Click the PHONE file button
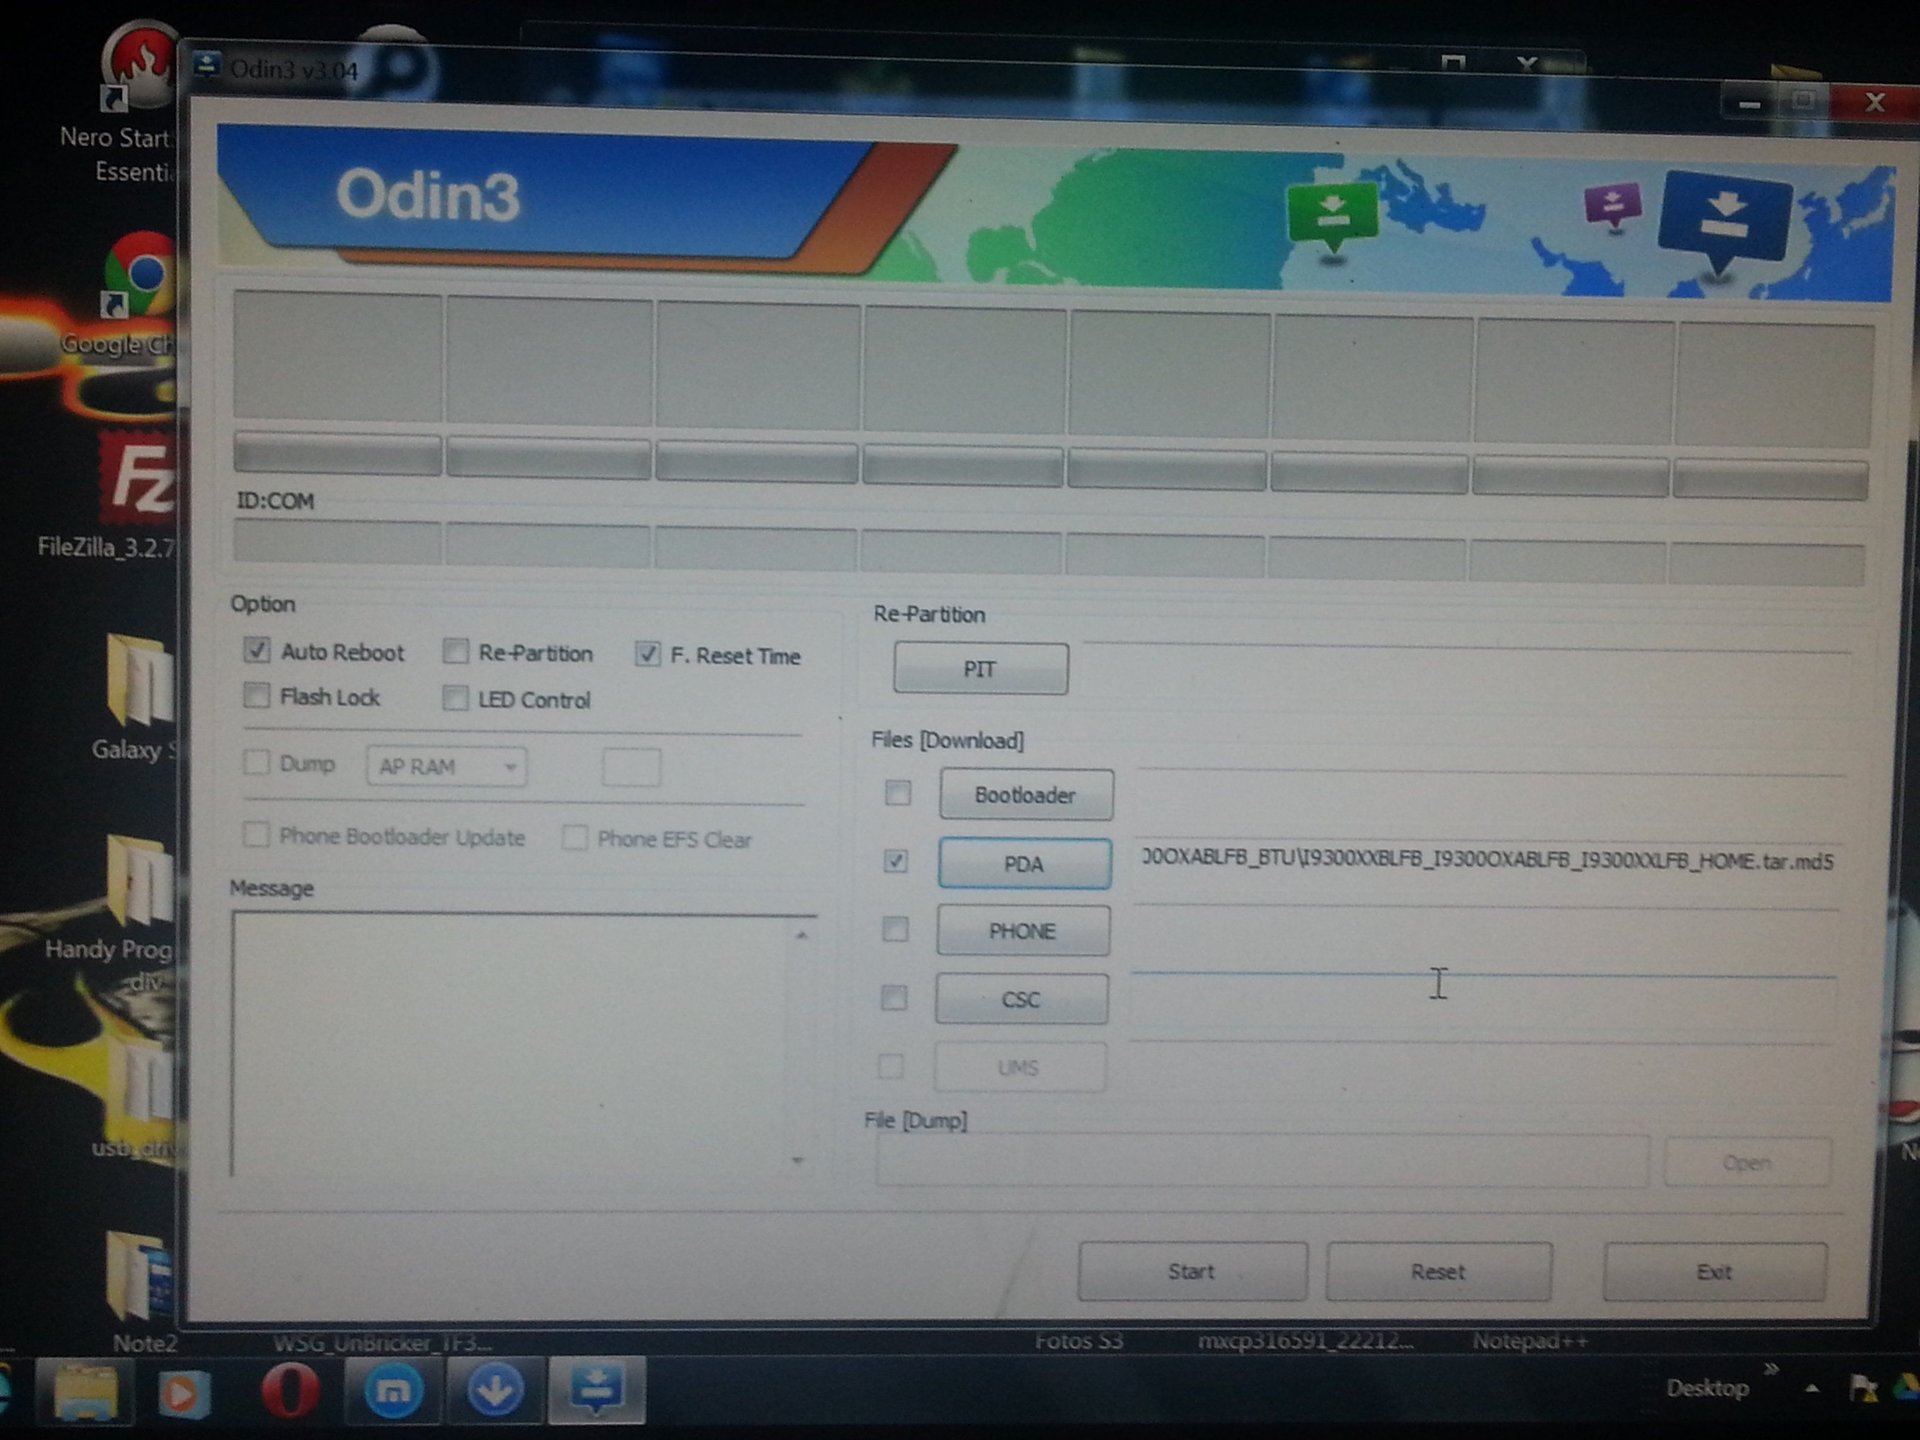 pos(1022,931)
